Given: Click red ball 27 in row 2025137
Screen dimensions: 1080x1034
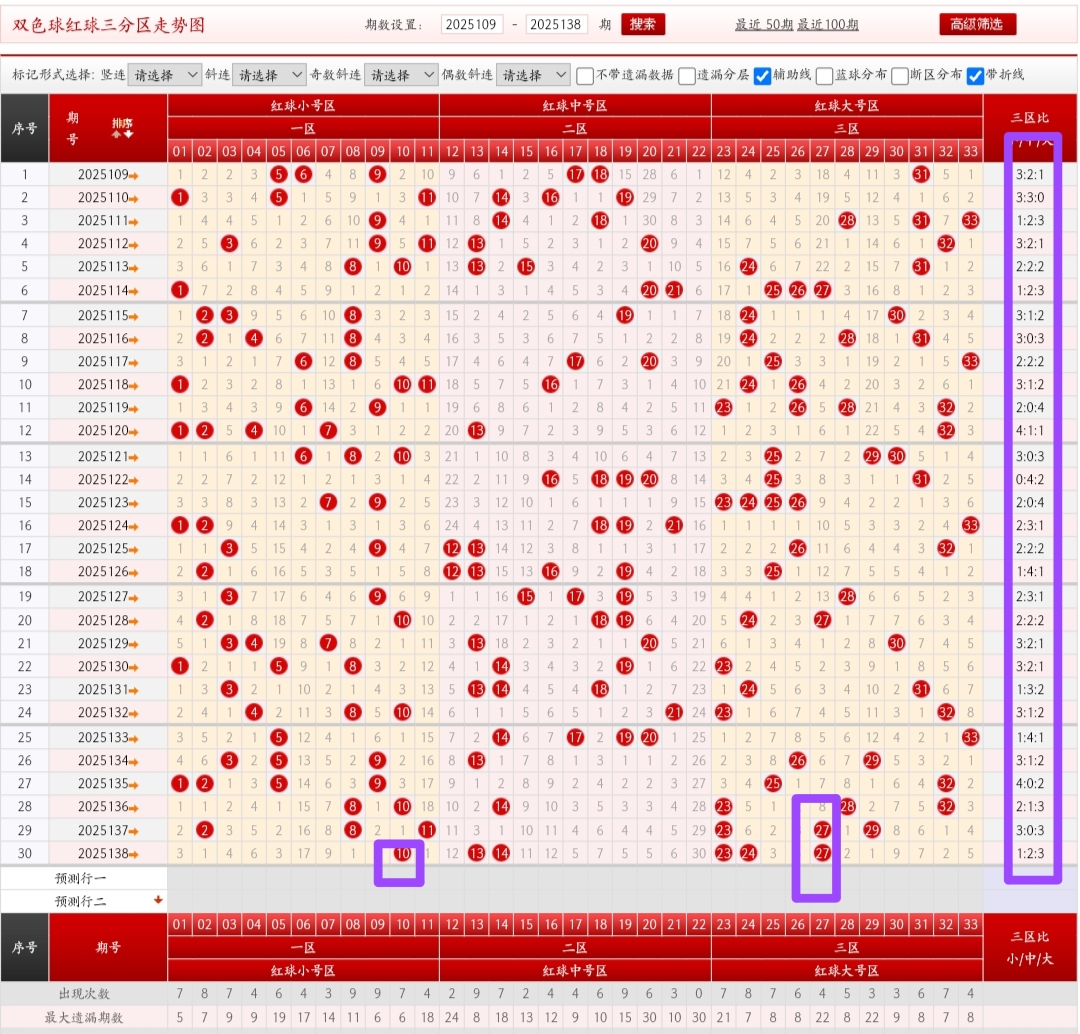Looking at the screenshot, I should [822, 829].
